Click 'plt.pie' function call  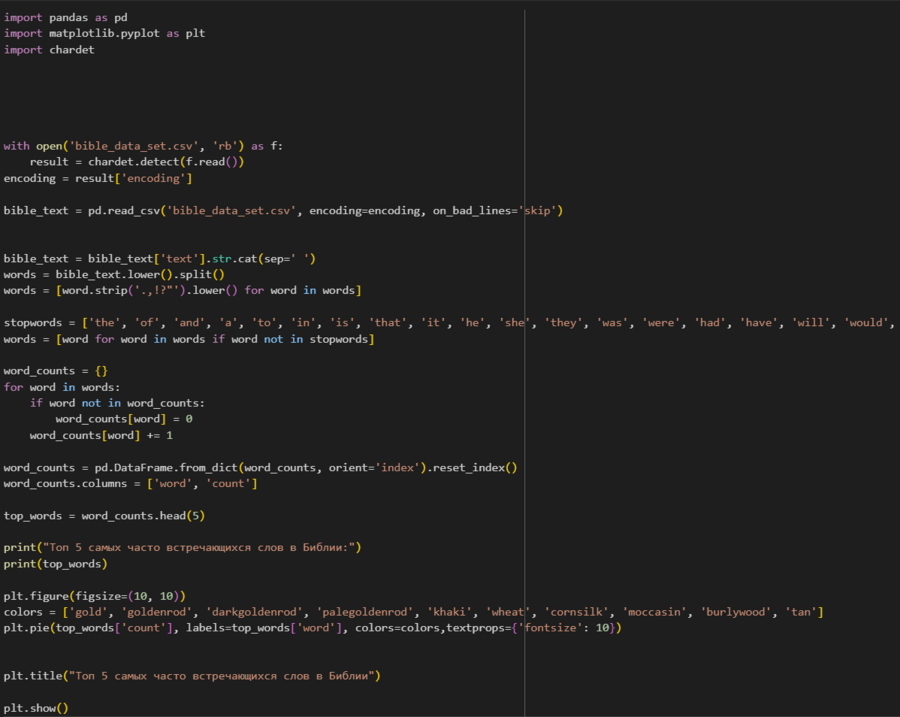(x=26, y=628)
